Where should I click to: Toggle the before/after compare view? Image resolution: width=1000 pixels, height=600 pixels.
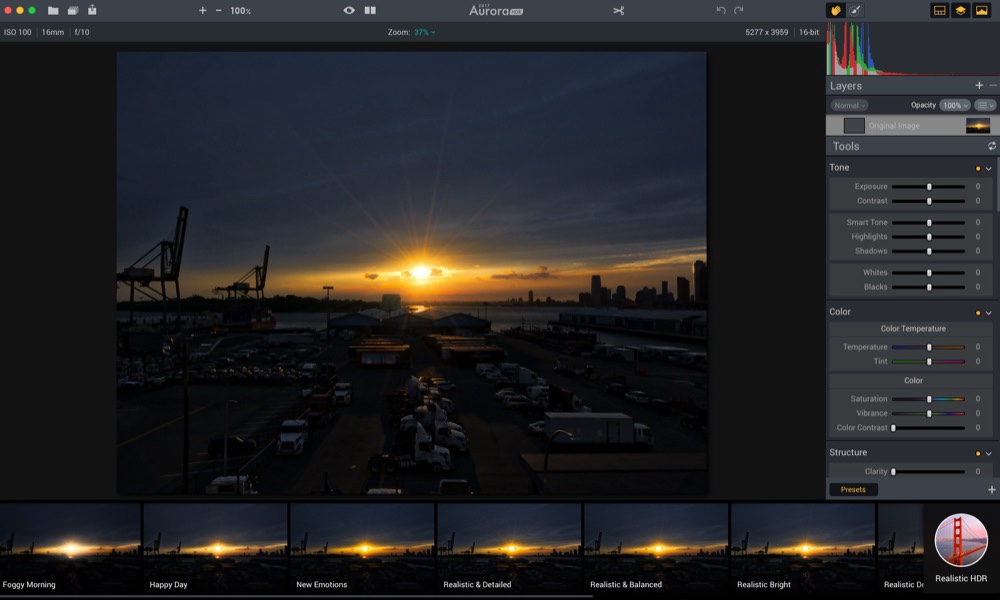[370, 10]
